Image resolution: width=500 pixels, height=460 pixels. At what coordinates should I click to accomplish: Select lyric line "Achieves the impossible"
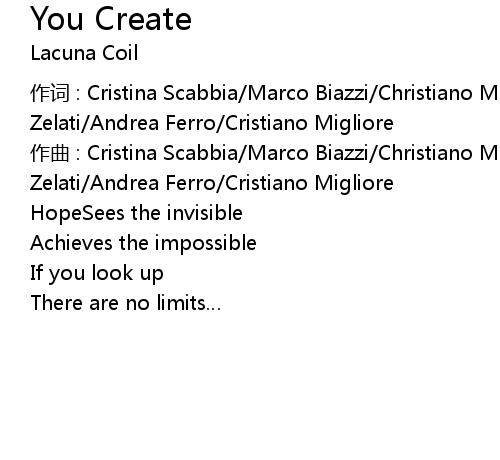[x=143, y=243]
